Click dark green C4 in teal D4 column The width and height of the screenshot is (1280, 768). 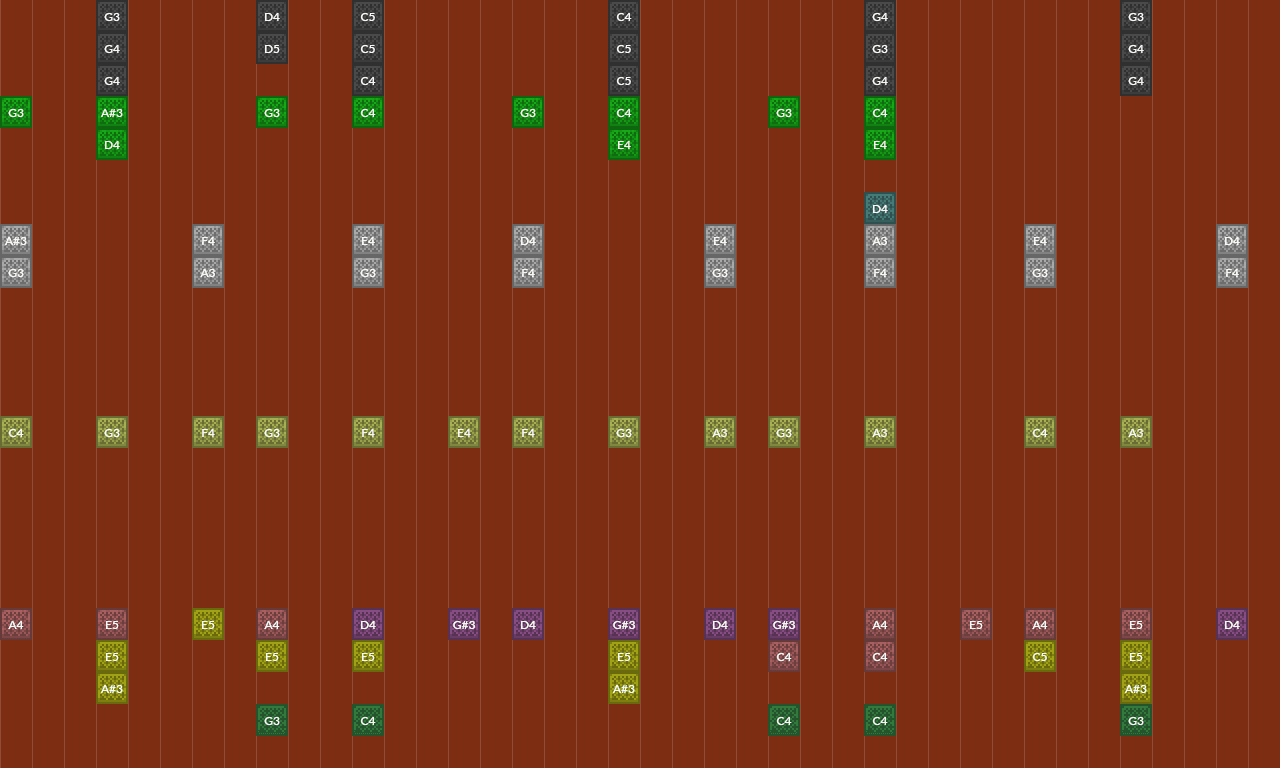[x=880, y=721]
